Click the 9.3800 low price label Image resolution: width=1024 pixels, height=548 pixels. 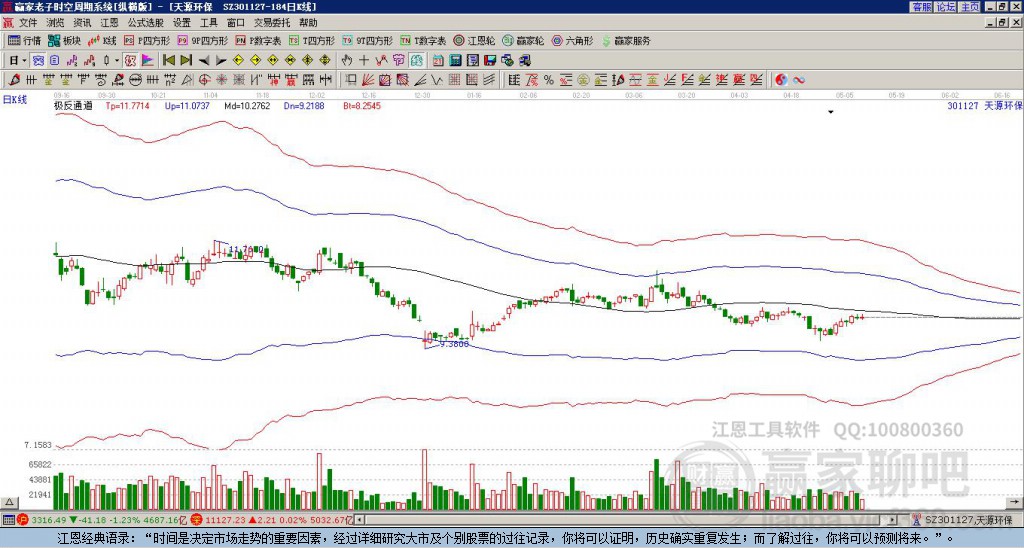pos(454,344)
